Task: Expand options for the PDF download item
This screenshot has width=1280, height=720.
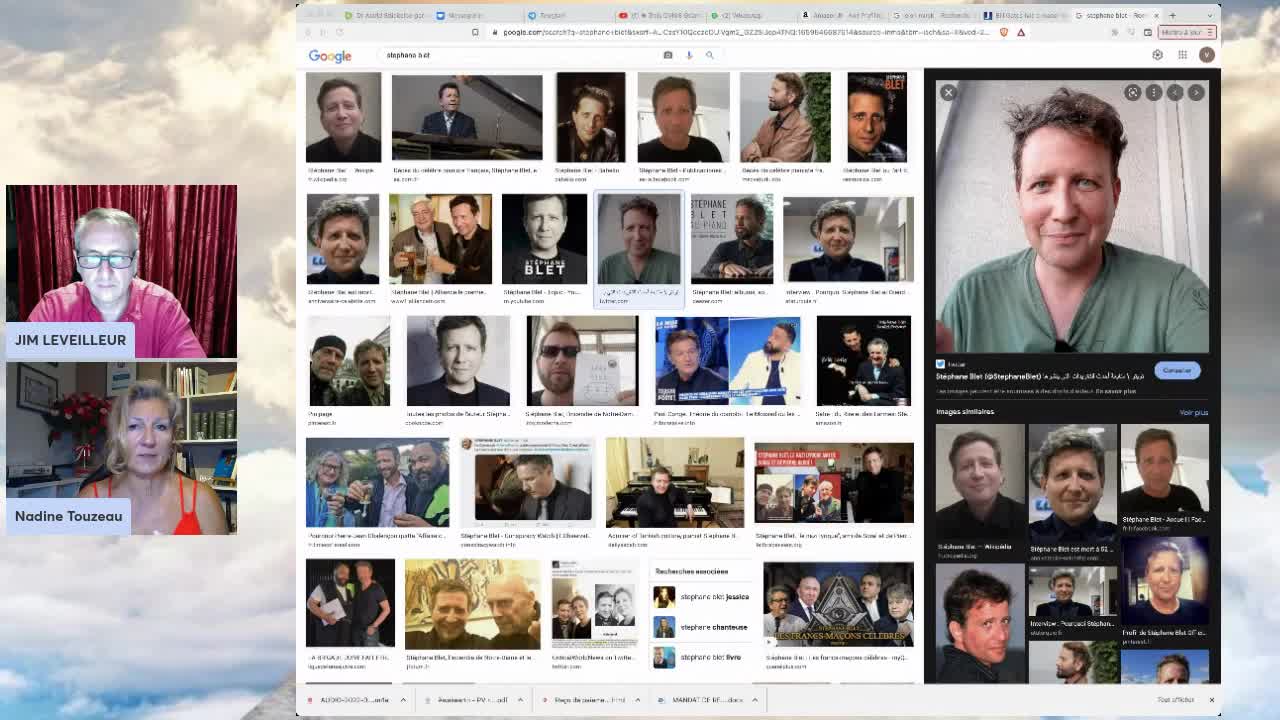Action: (x=520, y=700)
